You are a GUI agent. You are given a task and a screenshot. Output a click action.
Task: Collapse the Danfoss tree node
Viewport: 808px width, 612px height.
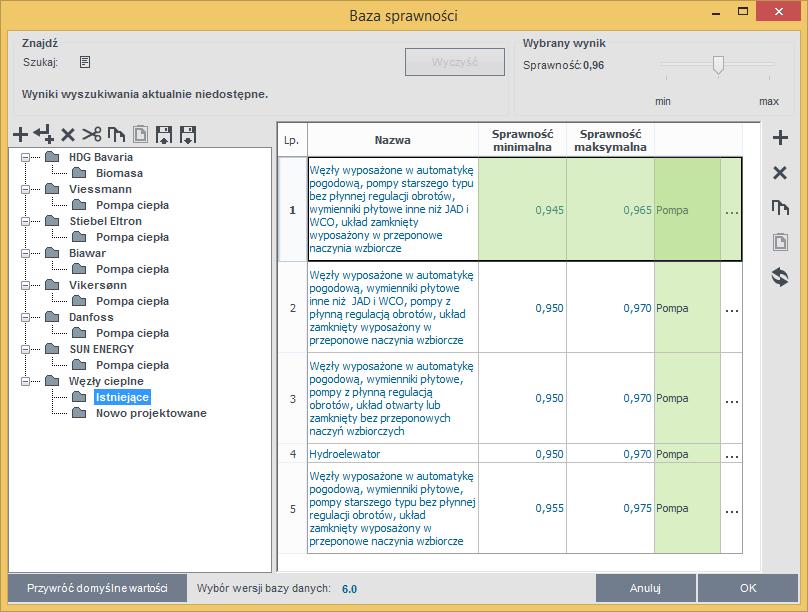25,317
